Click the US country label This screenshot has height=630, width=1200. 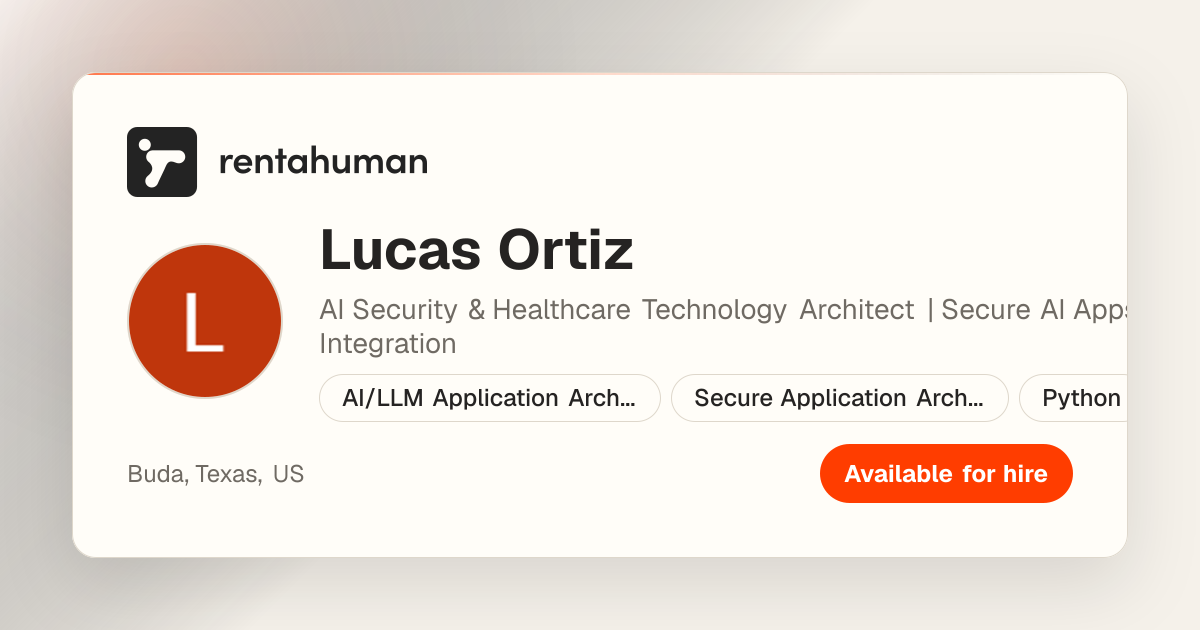(x=288, y=474)
